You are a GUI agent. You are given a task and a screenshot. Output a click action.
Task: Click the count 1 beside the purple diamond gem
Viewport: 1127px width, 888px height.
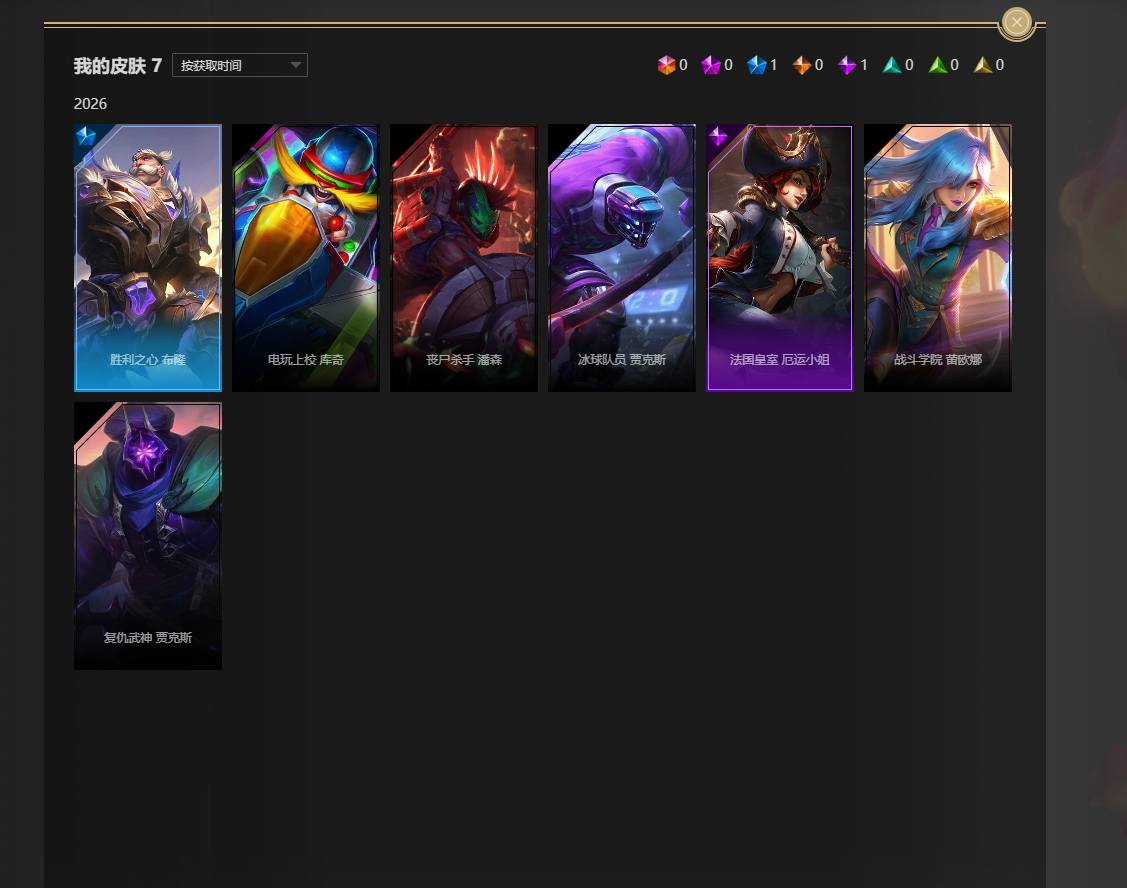[x=864, y=65]
